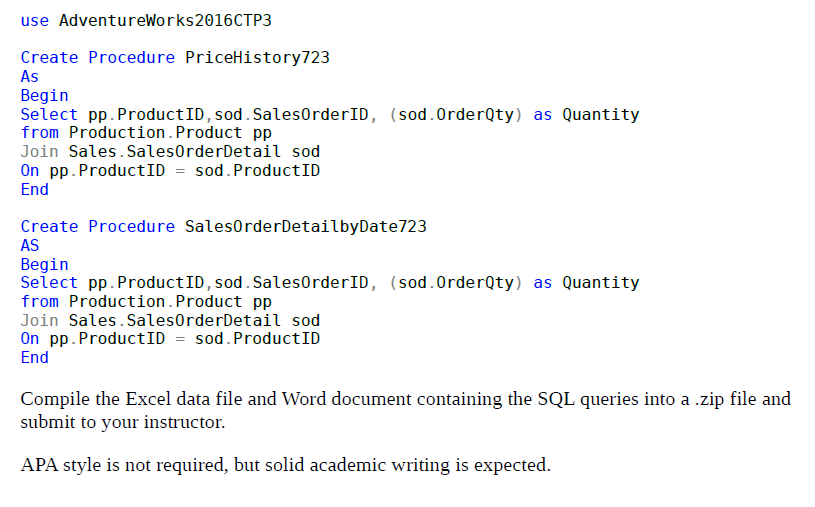The width and height of the screenshot is (815, 507).
Task: Click the AdventureWorks2016CTP3 database name
Action: tap(165, 20)
